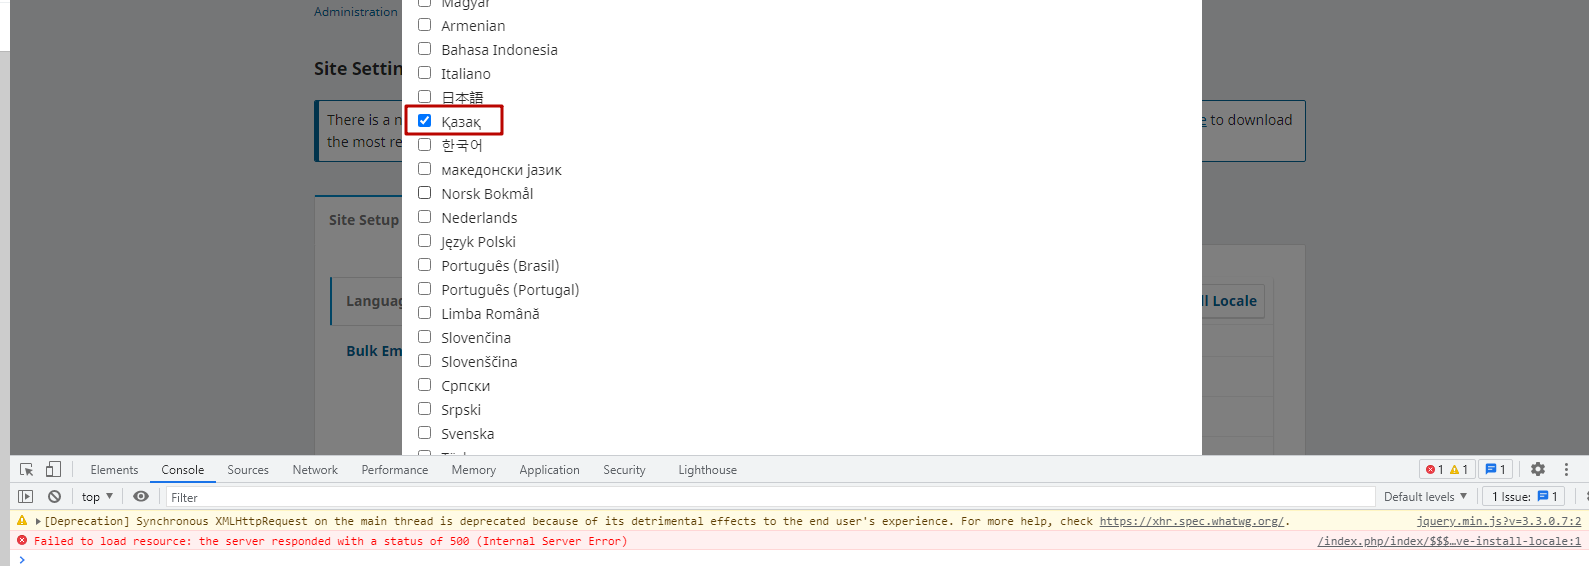The width and height of the screenshot is (1589, 566).
Task: Check the Italiano language checkbox
Action: tap(425, 73)
